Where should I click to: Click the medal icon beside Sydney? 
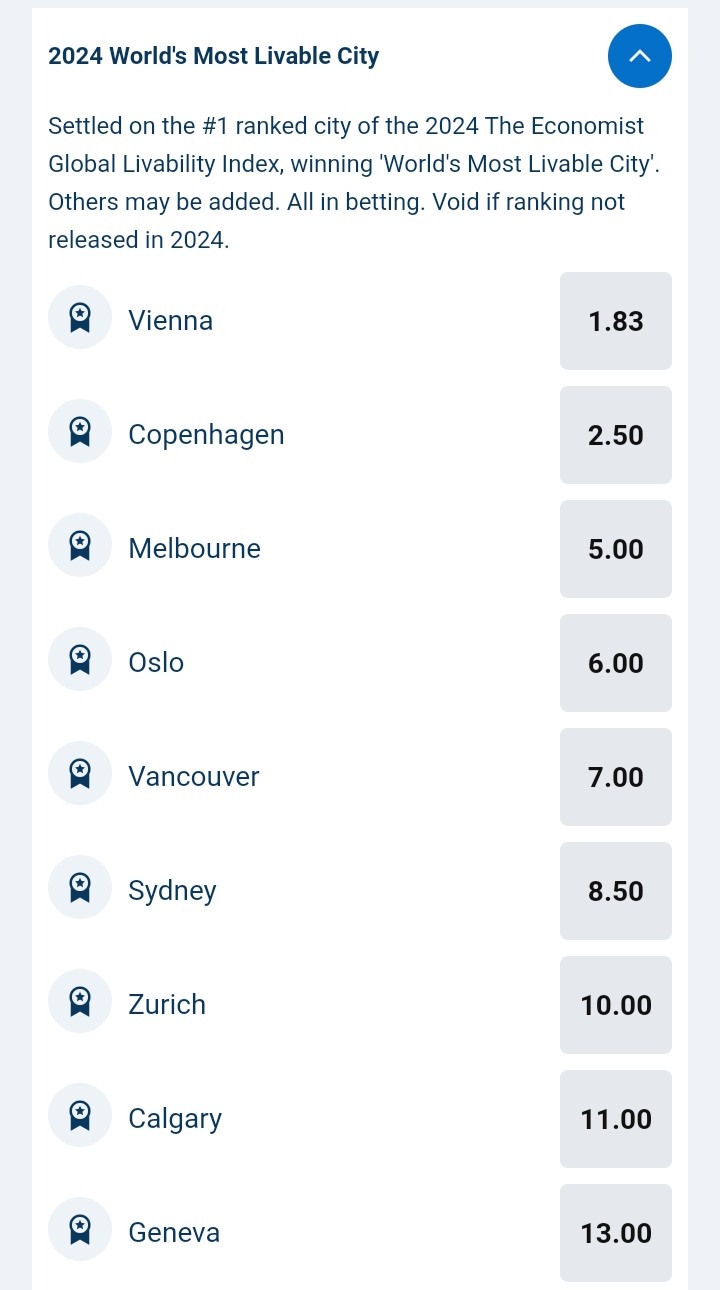[80, 888]
